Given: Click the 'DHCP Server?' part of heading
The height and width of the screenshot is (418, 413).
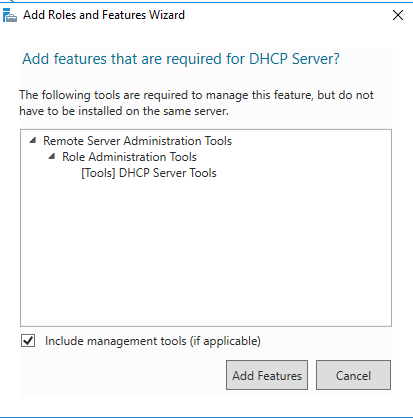Looking at the screenshot, I should point(294,59).
